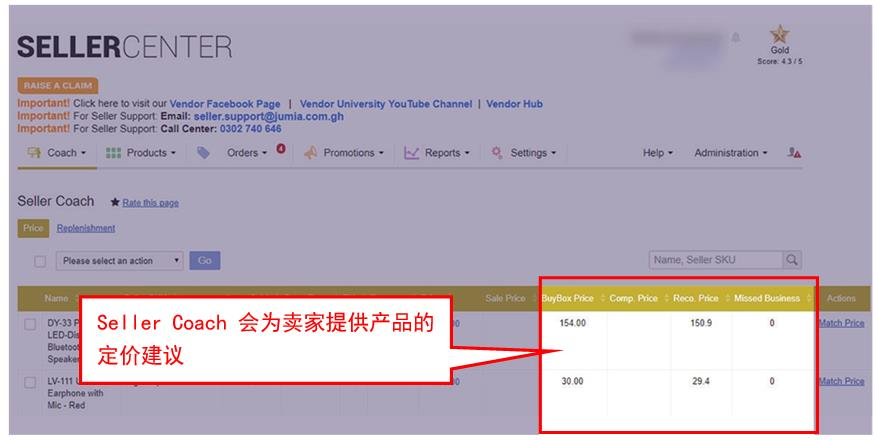Image resolution: width=877 pixels, height=440 pixels.
Task: Expand the Orders menu
Action: (247, 153)
